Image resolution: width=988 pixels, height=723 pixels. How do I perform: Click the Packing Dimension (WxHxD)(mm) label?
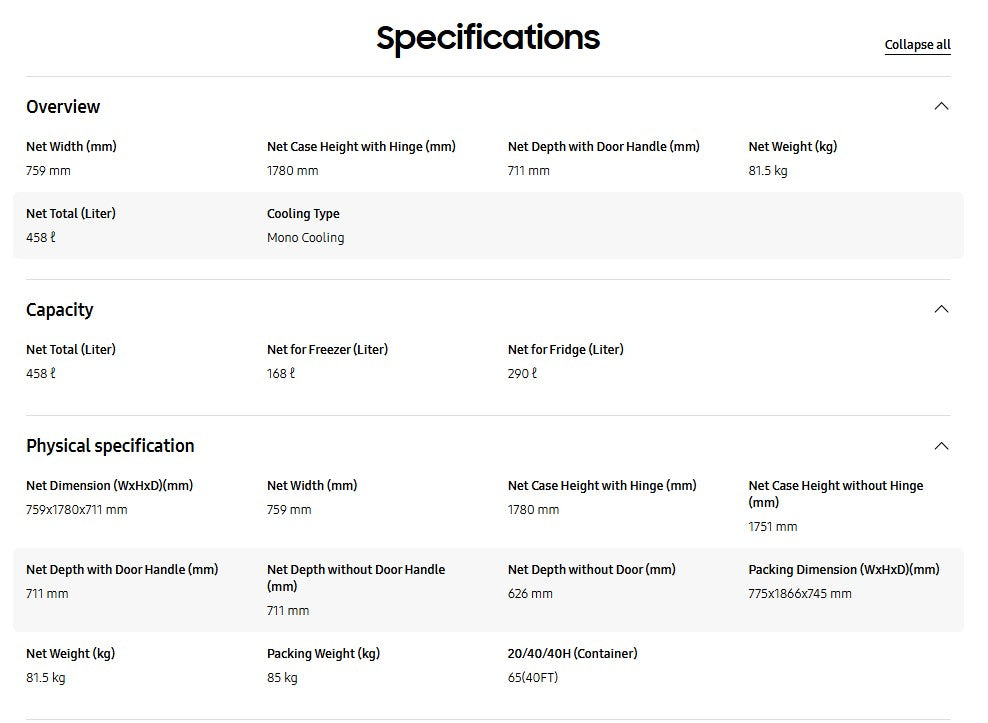[x=843, y=570]
